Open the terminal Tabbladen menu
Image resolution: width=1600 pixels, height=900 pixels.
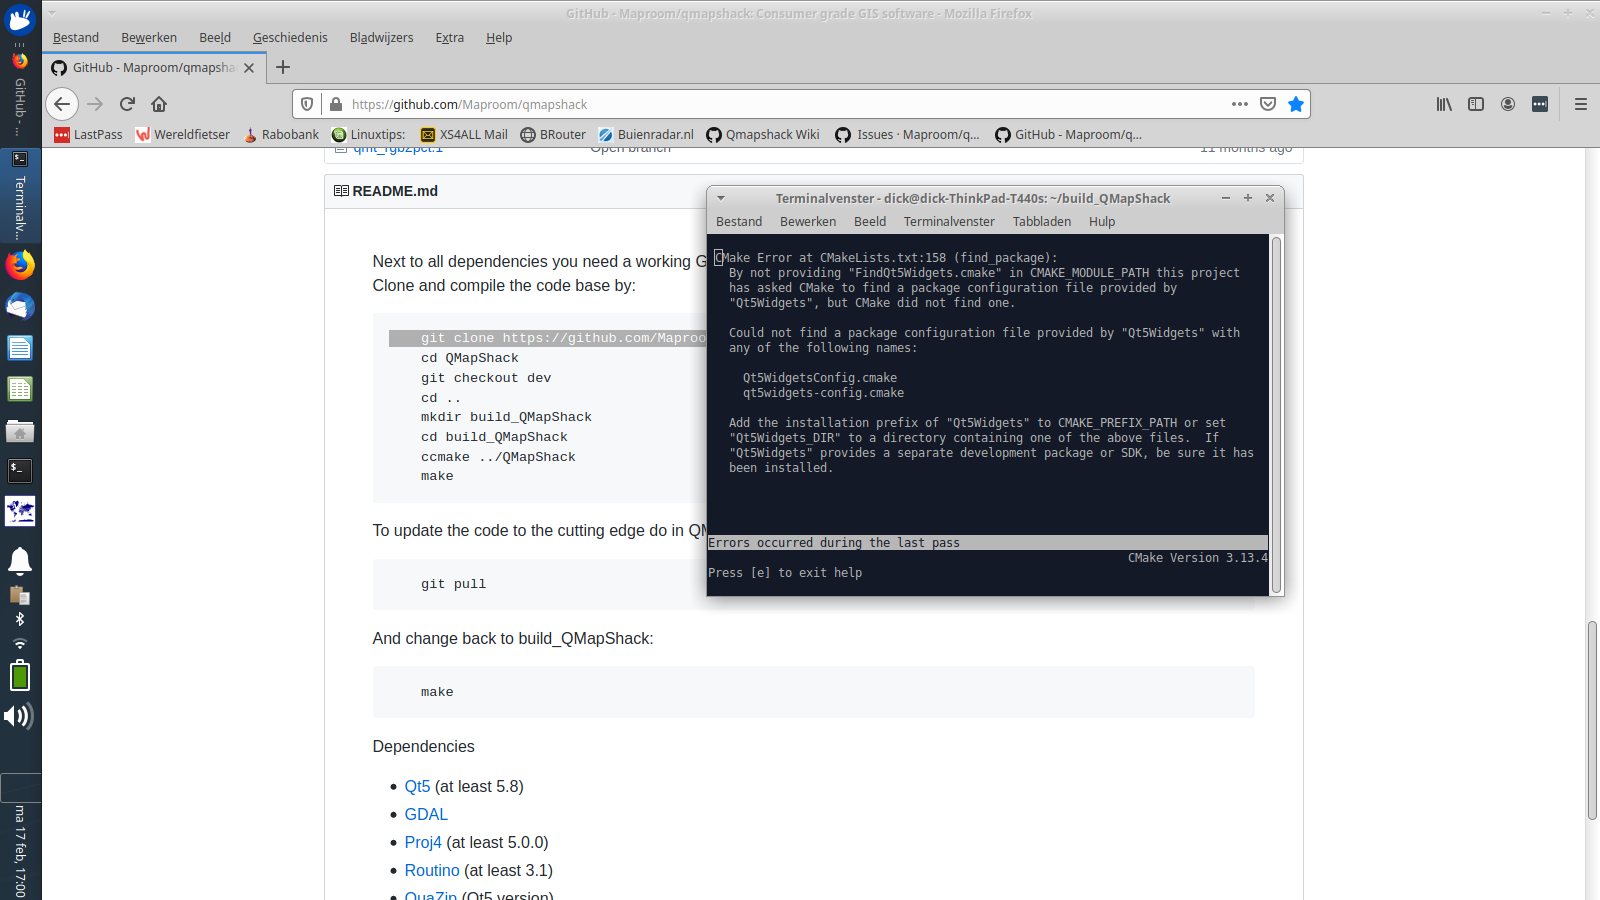pos(1041,221)
